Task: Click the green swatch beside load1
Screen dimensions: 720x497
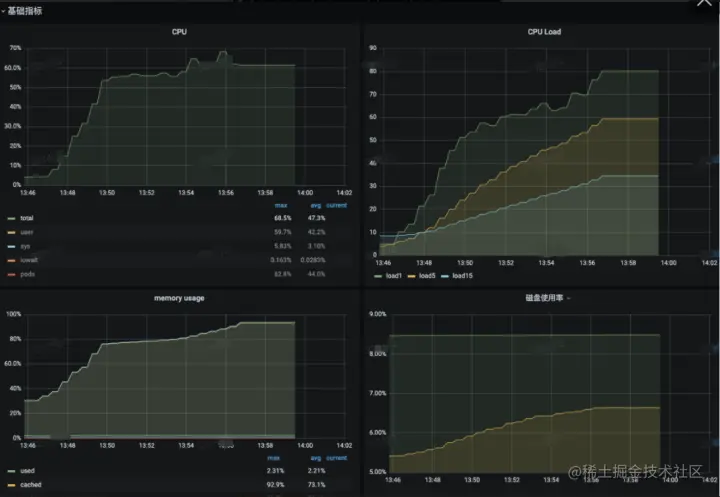Action: (378, 277)
